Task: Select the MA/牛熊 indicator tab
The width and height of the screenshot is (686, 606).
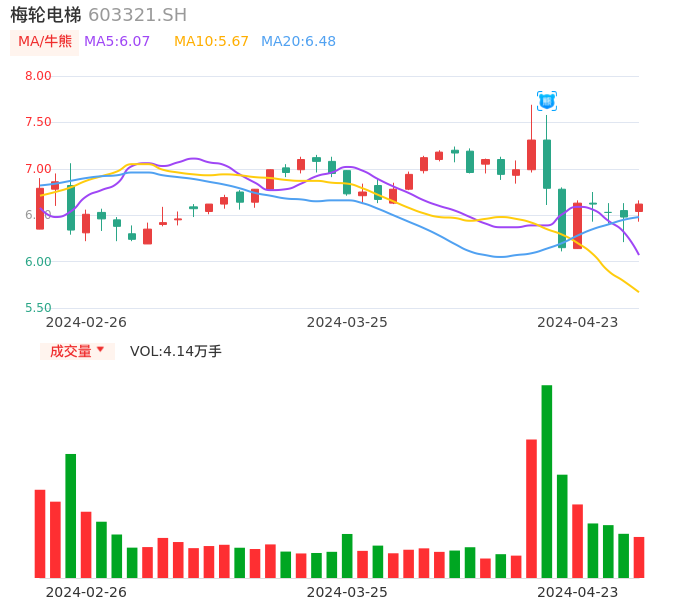Action: tap(44, 42)
